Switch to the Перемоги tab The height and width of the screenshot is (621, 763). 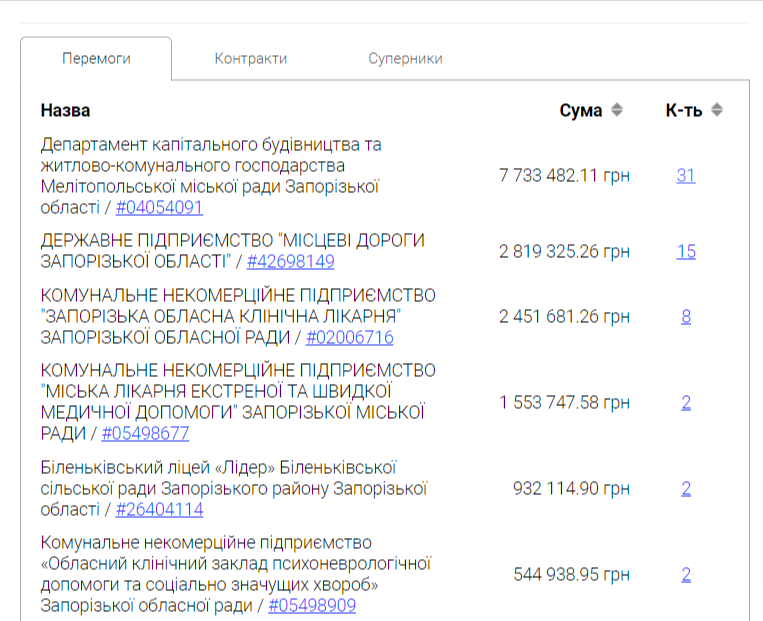pyautogui.click(x=96, y=58)
